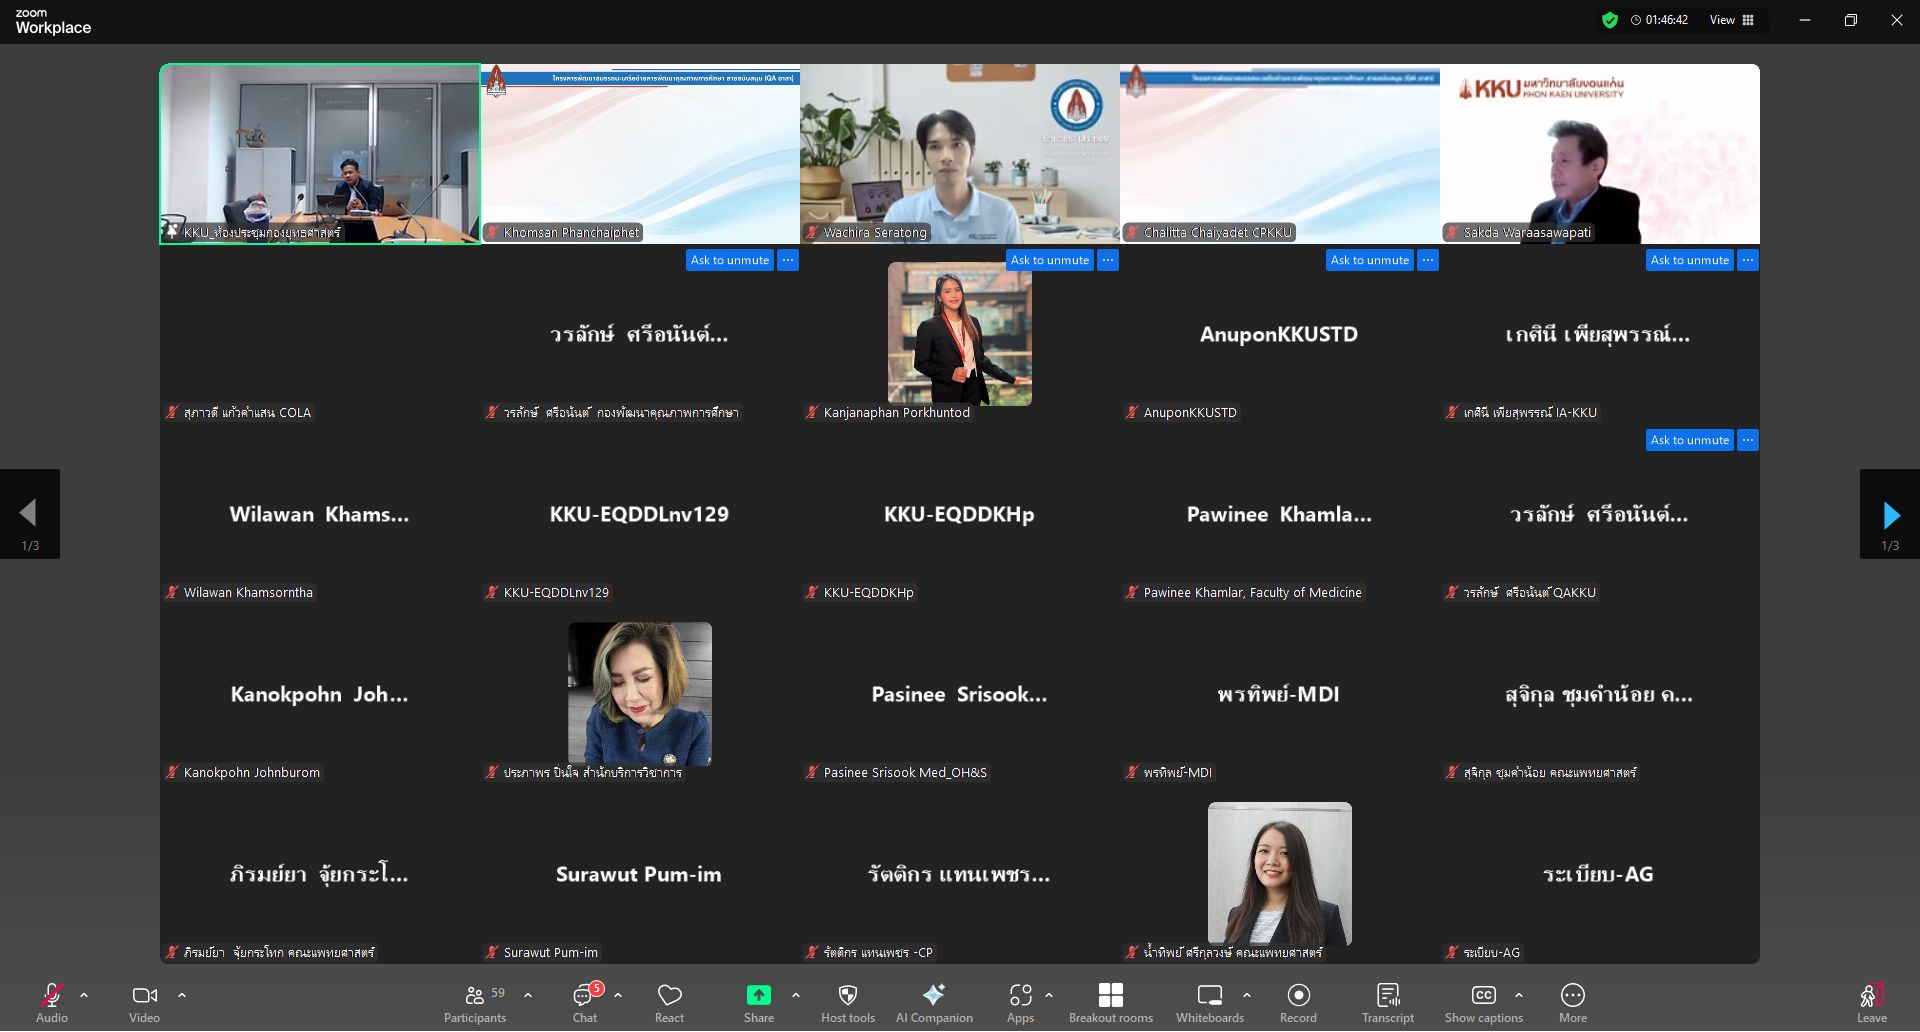Launch AI Companion
The width and height of the screenshot is (1920, 1032).
point(933,1003)
